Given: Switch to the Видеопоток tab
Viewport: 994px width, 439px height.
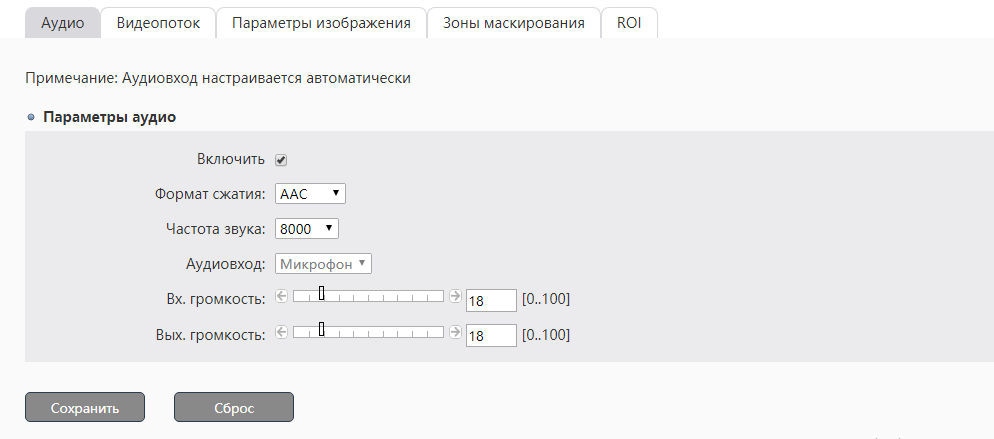Looking at the screenshot, I should tap(158, 23).
